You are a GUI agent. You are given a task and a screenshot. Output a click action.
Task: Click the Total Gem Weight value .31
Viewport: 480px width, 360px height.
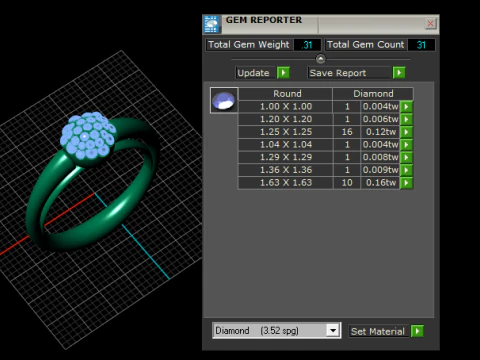(307, 45)
